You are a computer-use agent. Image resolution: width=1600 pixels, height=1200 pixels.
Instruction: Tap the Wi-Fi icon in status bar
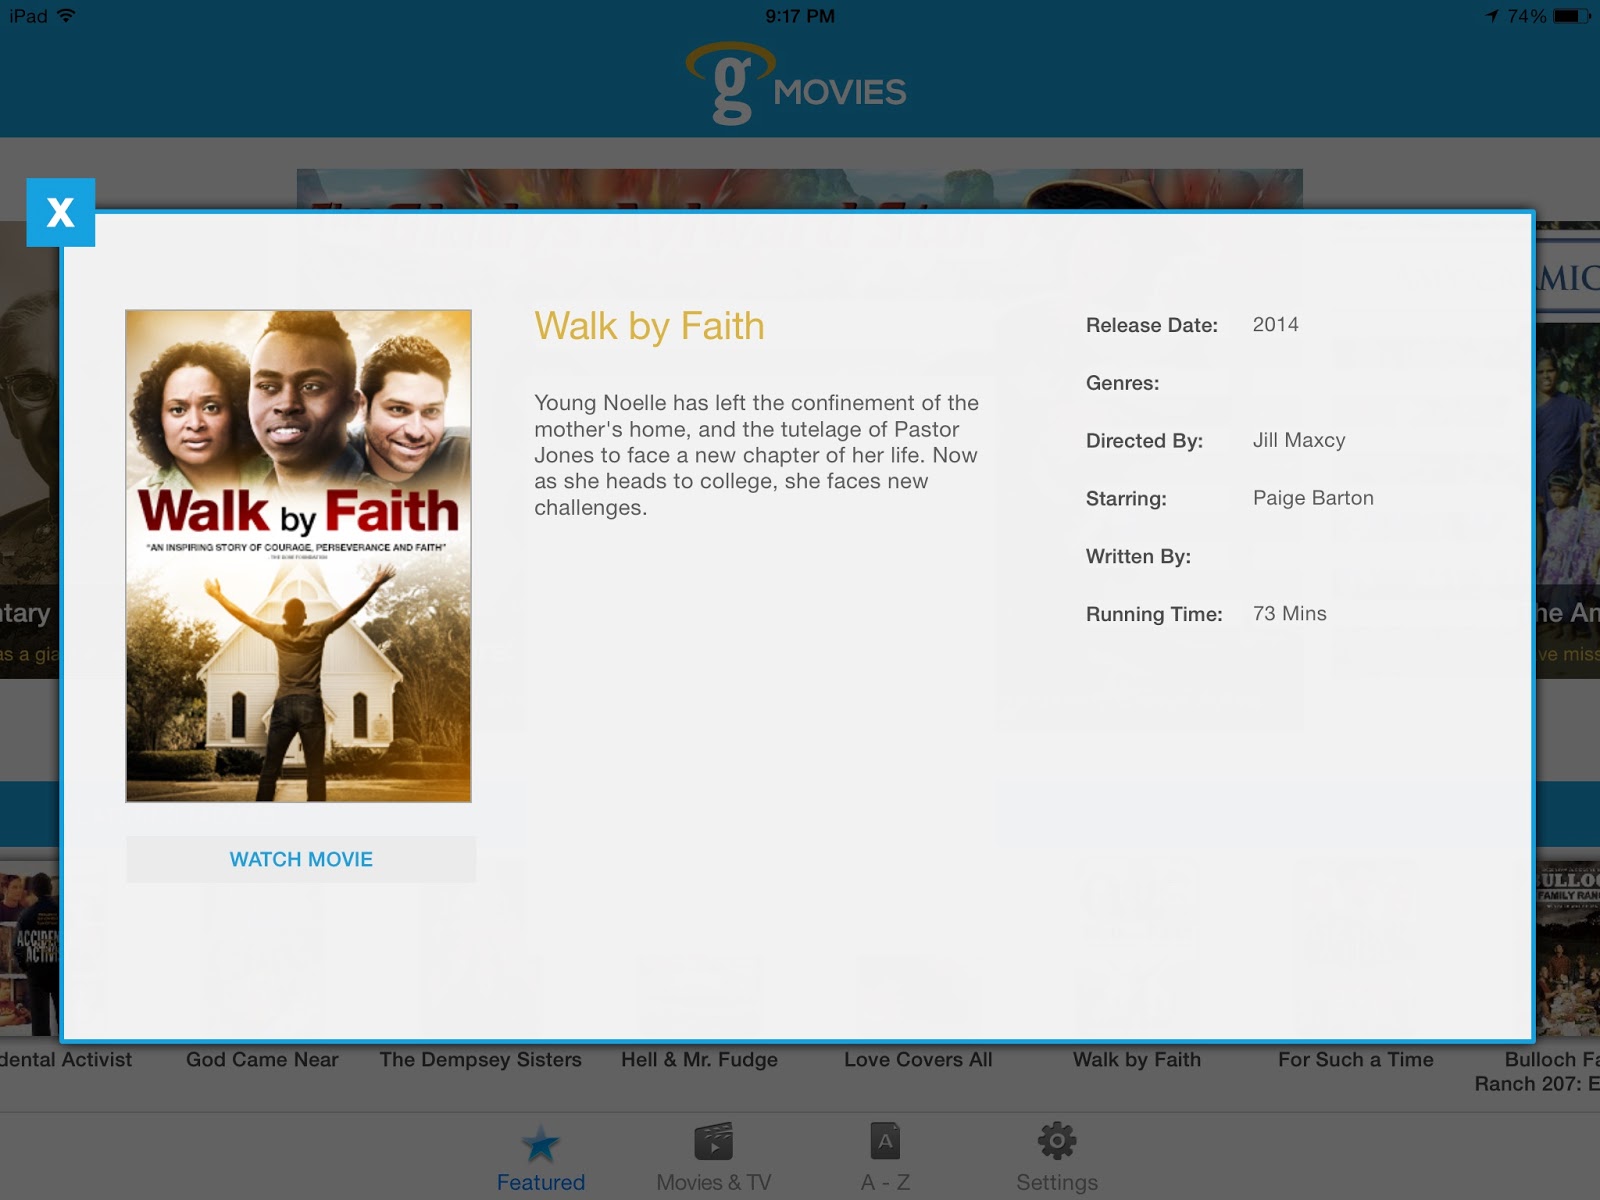[67, 16]
